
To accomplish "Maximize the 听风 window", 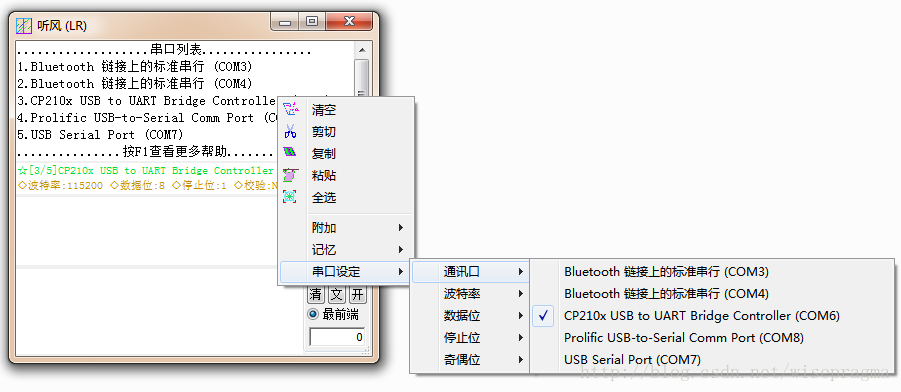I will (x=312, y=22).
